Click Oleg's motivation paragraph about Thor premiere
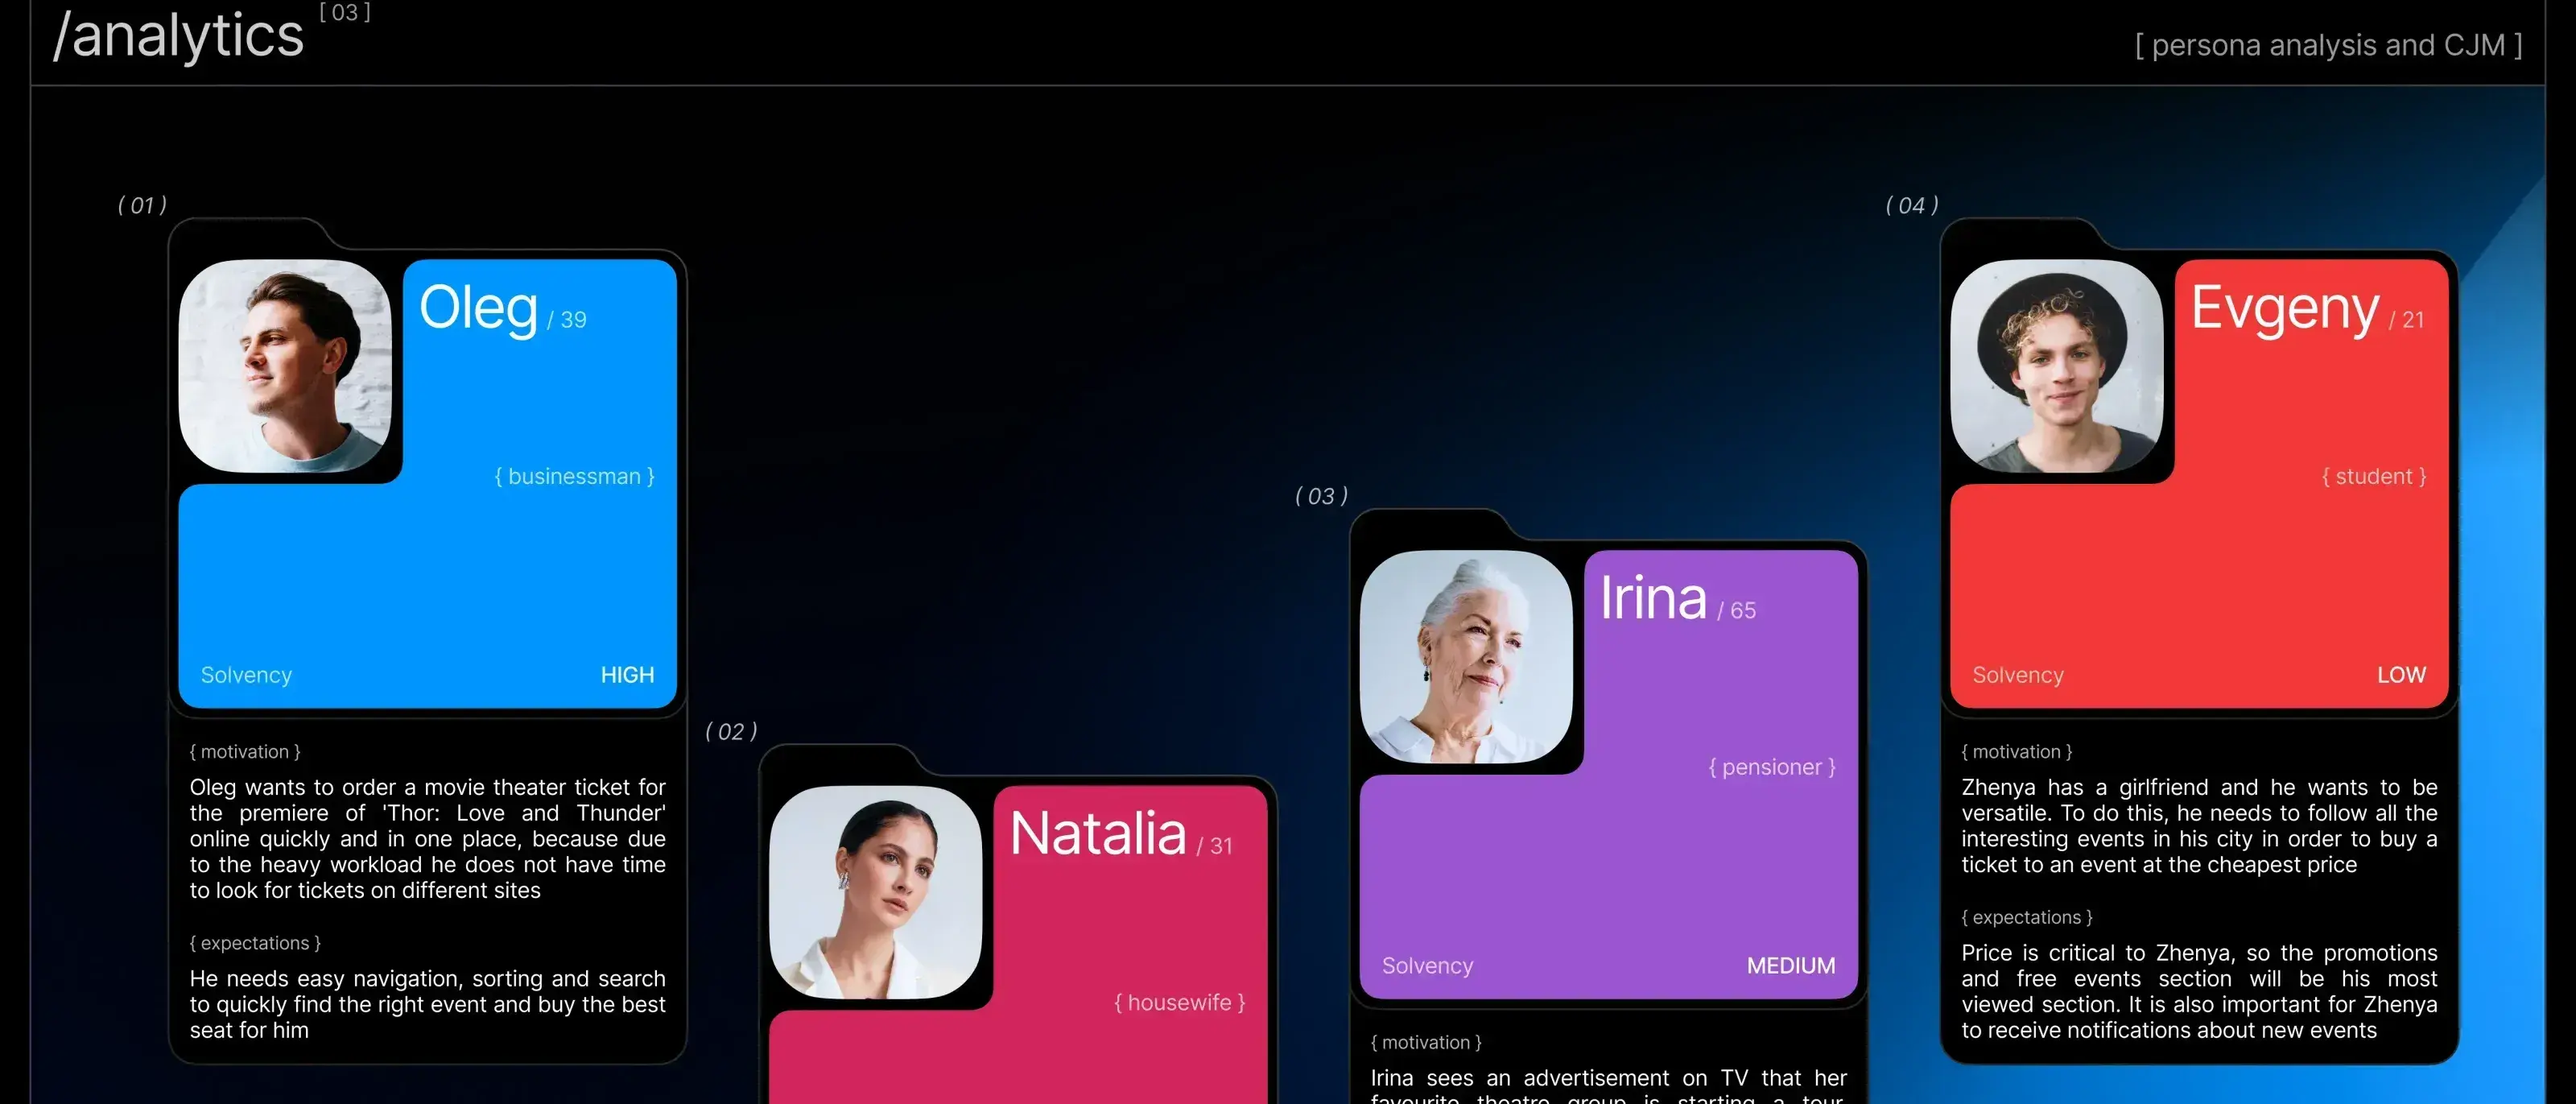2576x1104 pixels. coord(427,839)
